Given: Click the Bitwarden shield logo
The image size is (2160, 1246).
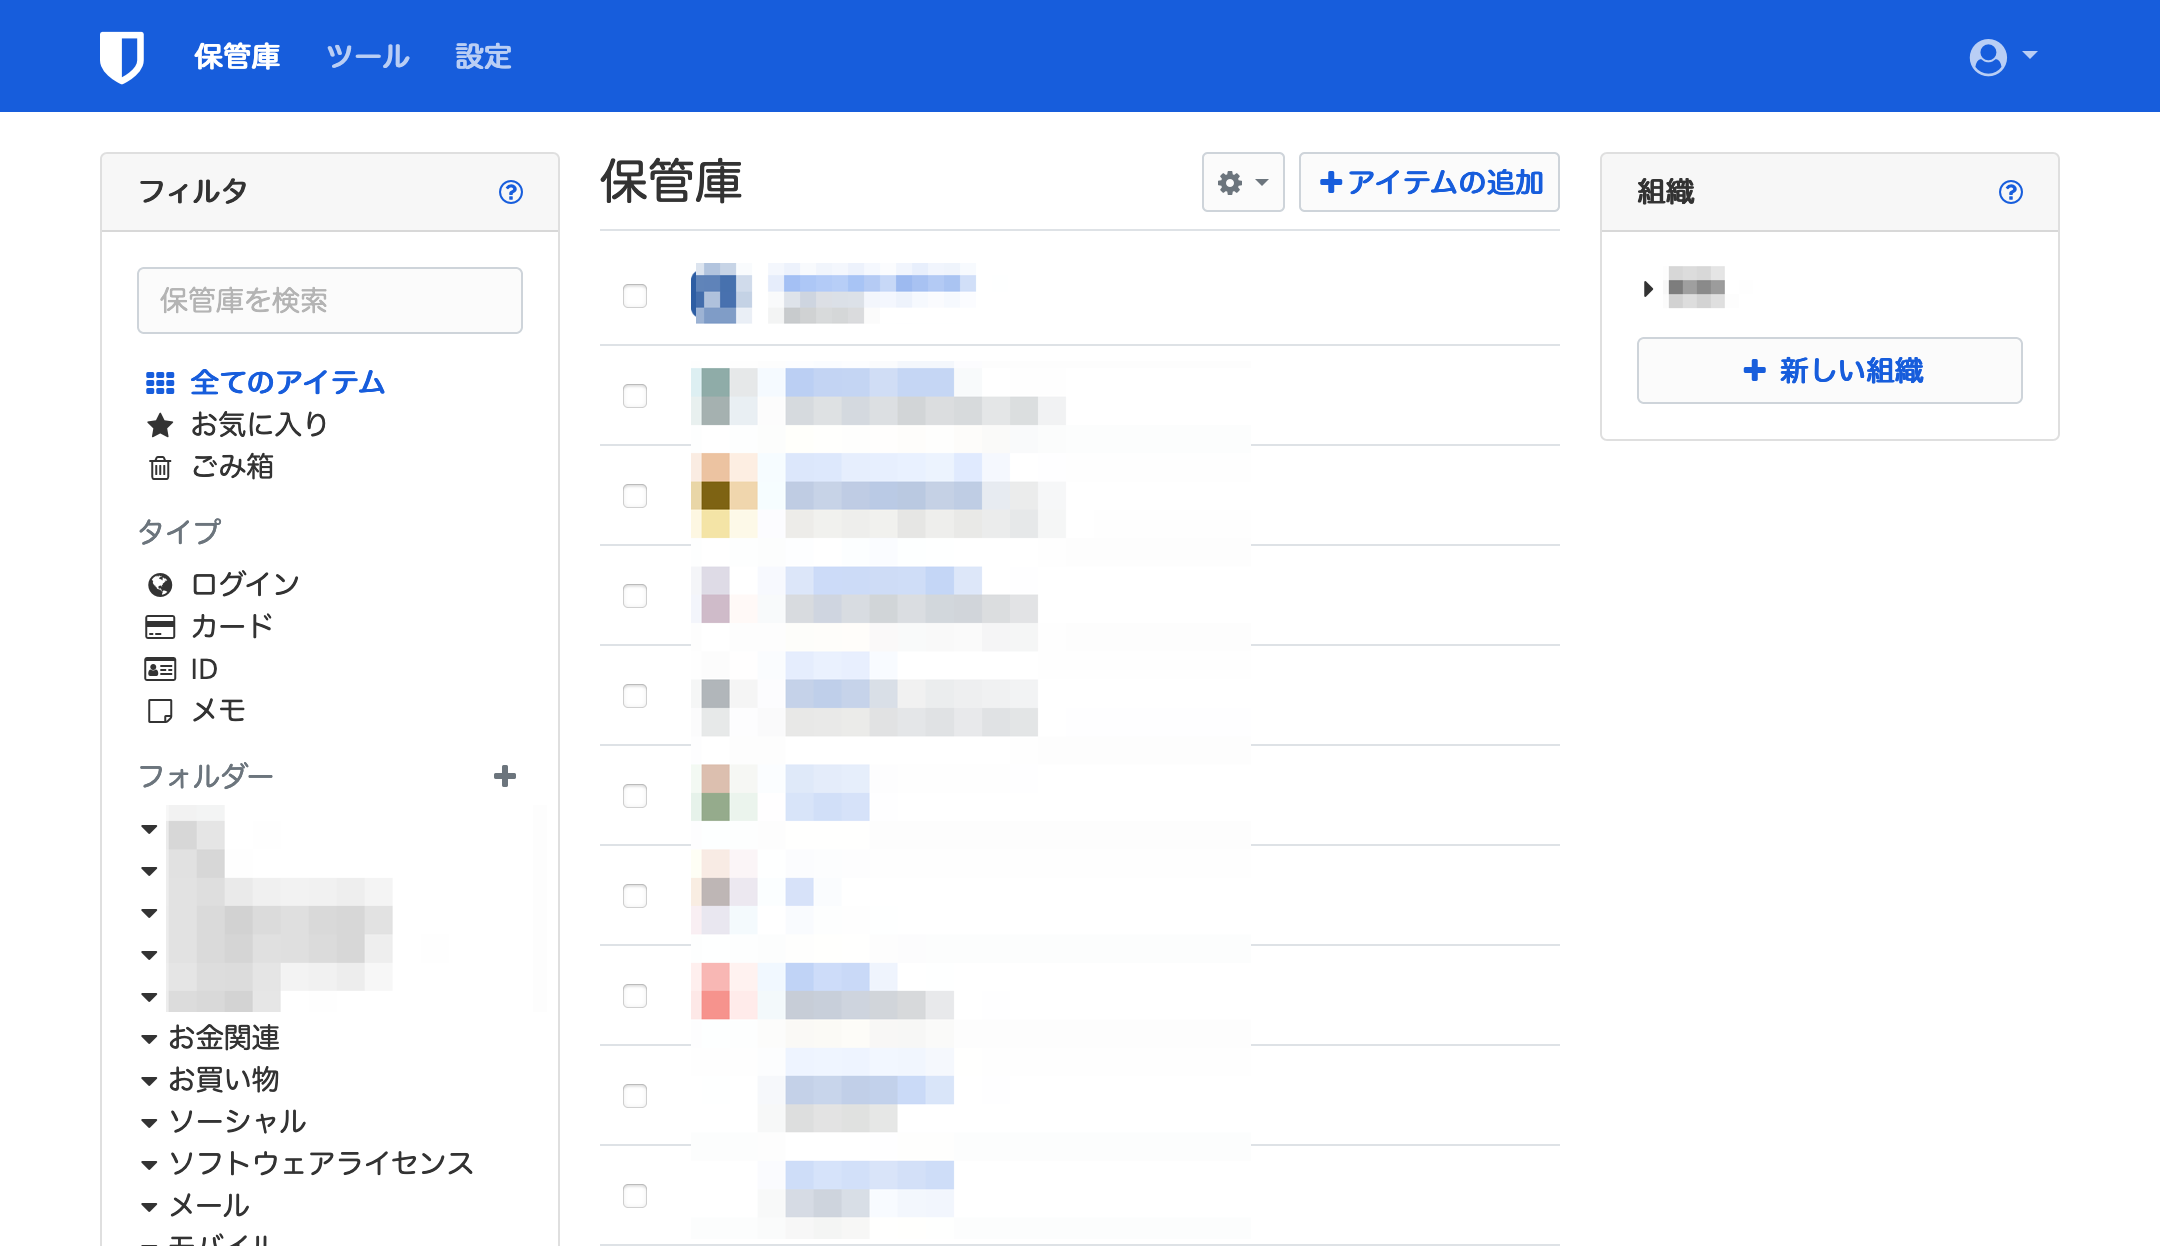Looking at the screenshot, I should [x=122, y=57].
